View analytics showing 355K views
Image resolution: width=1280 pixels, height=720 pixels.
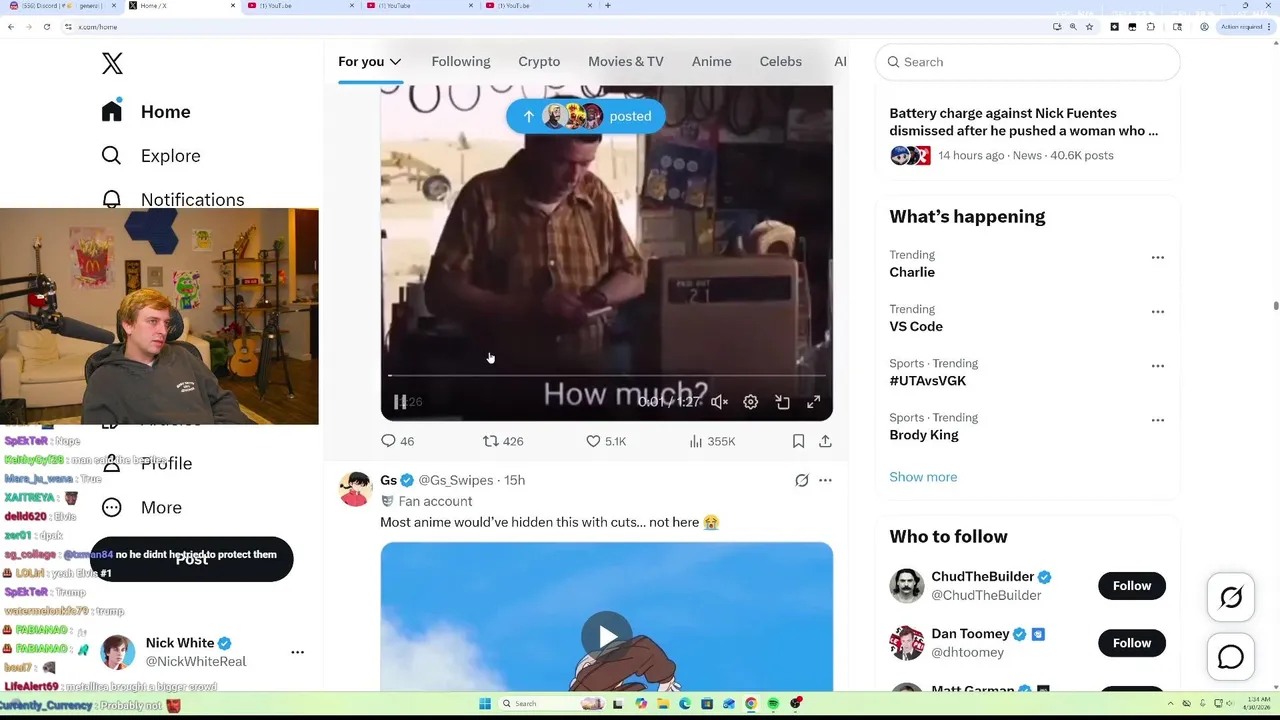712,441
